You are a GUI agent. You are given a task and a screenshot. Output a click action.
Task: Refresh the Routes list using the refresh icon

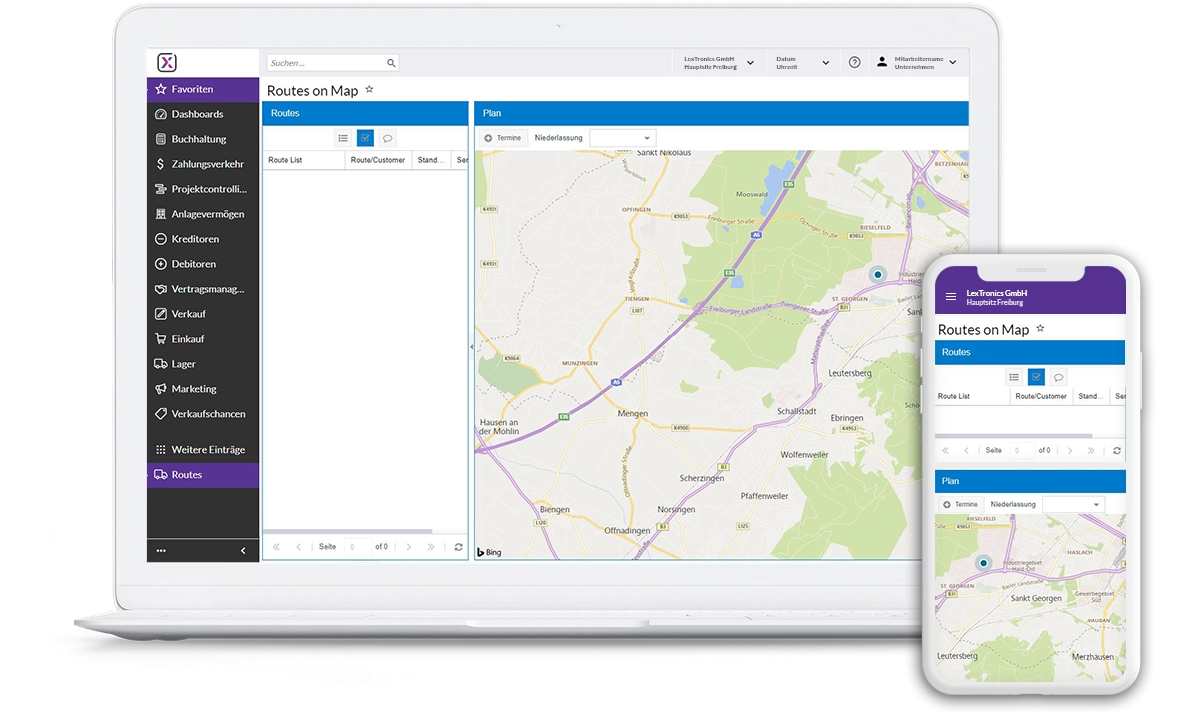pos(459,546)
